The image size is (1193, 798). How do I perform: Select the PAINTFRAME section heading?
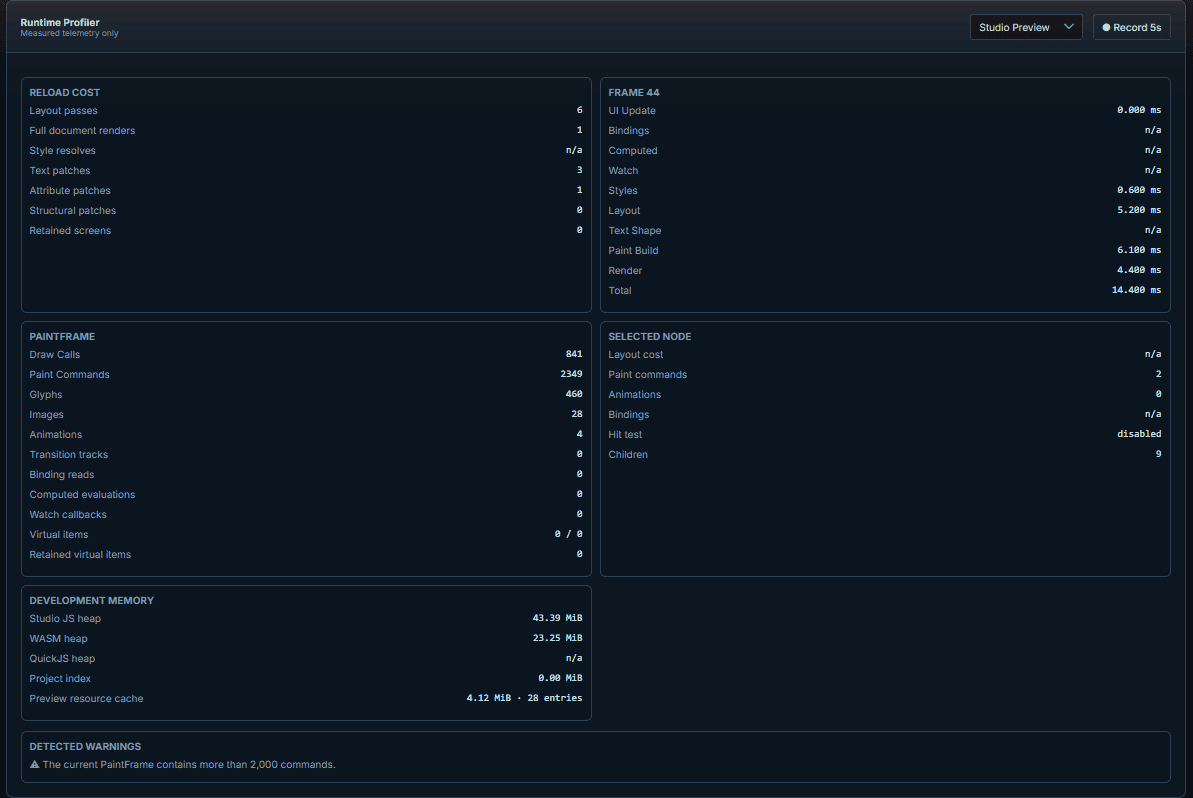(x=62, y=336)
